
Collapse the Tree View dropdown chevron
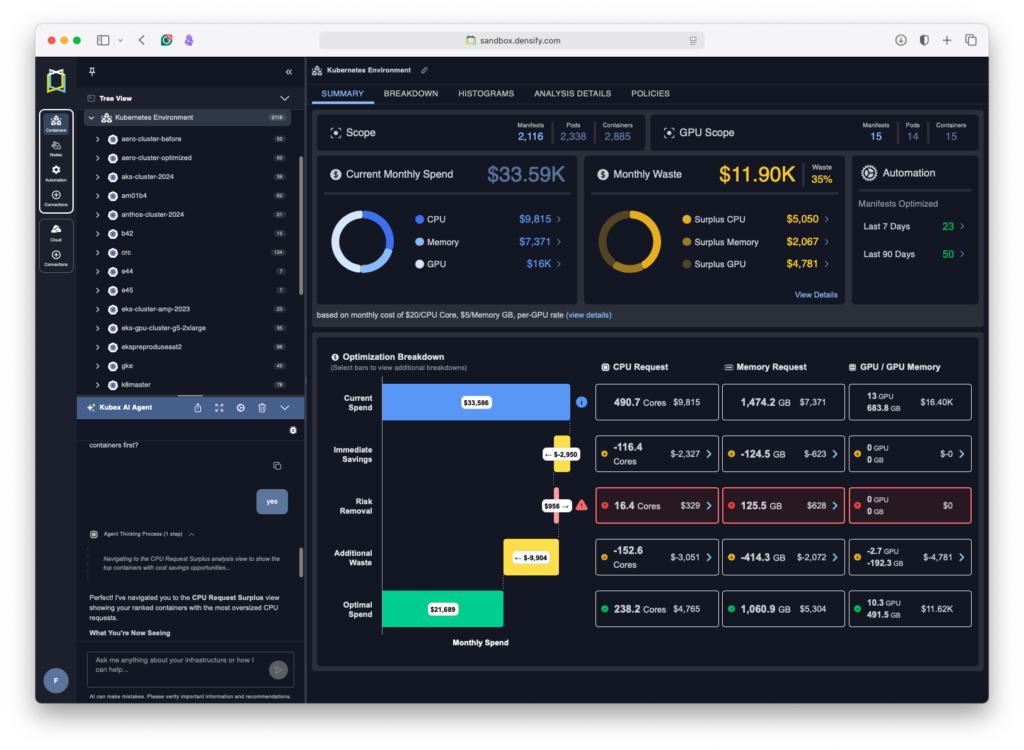284,98
